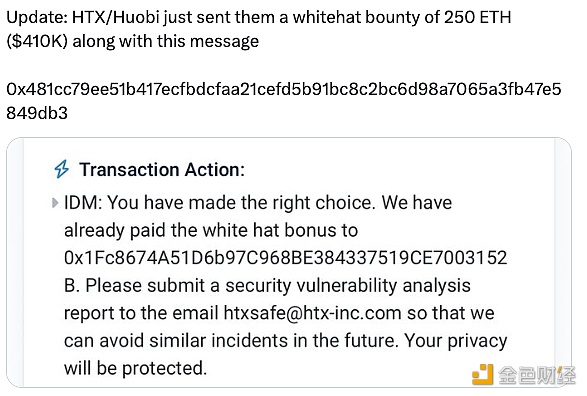Click the HTX/Huobi text in update

(116, 18)
